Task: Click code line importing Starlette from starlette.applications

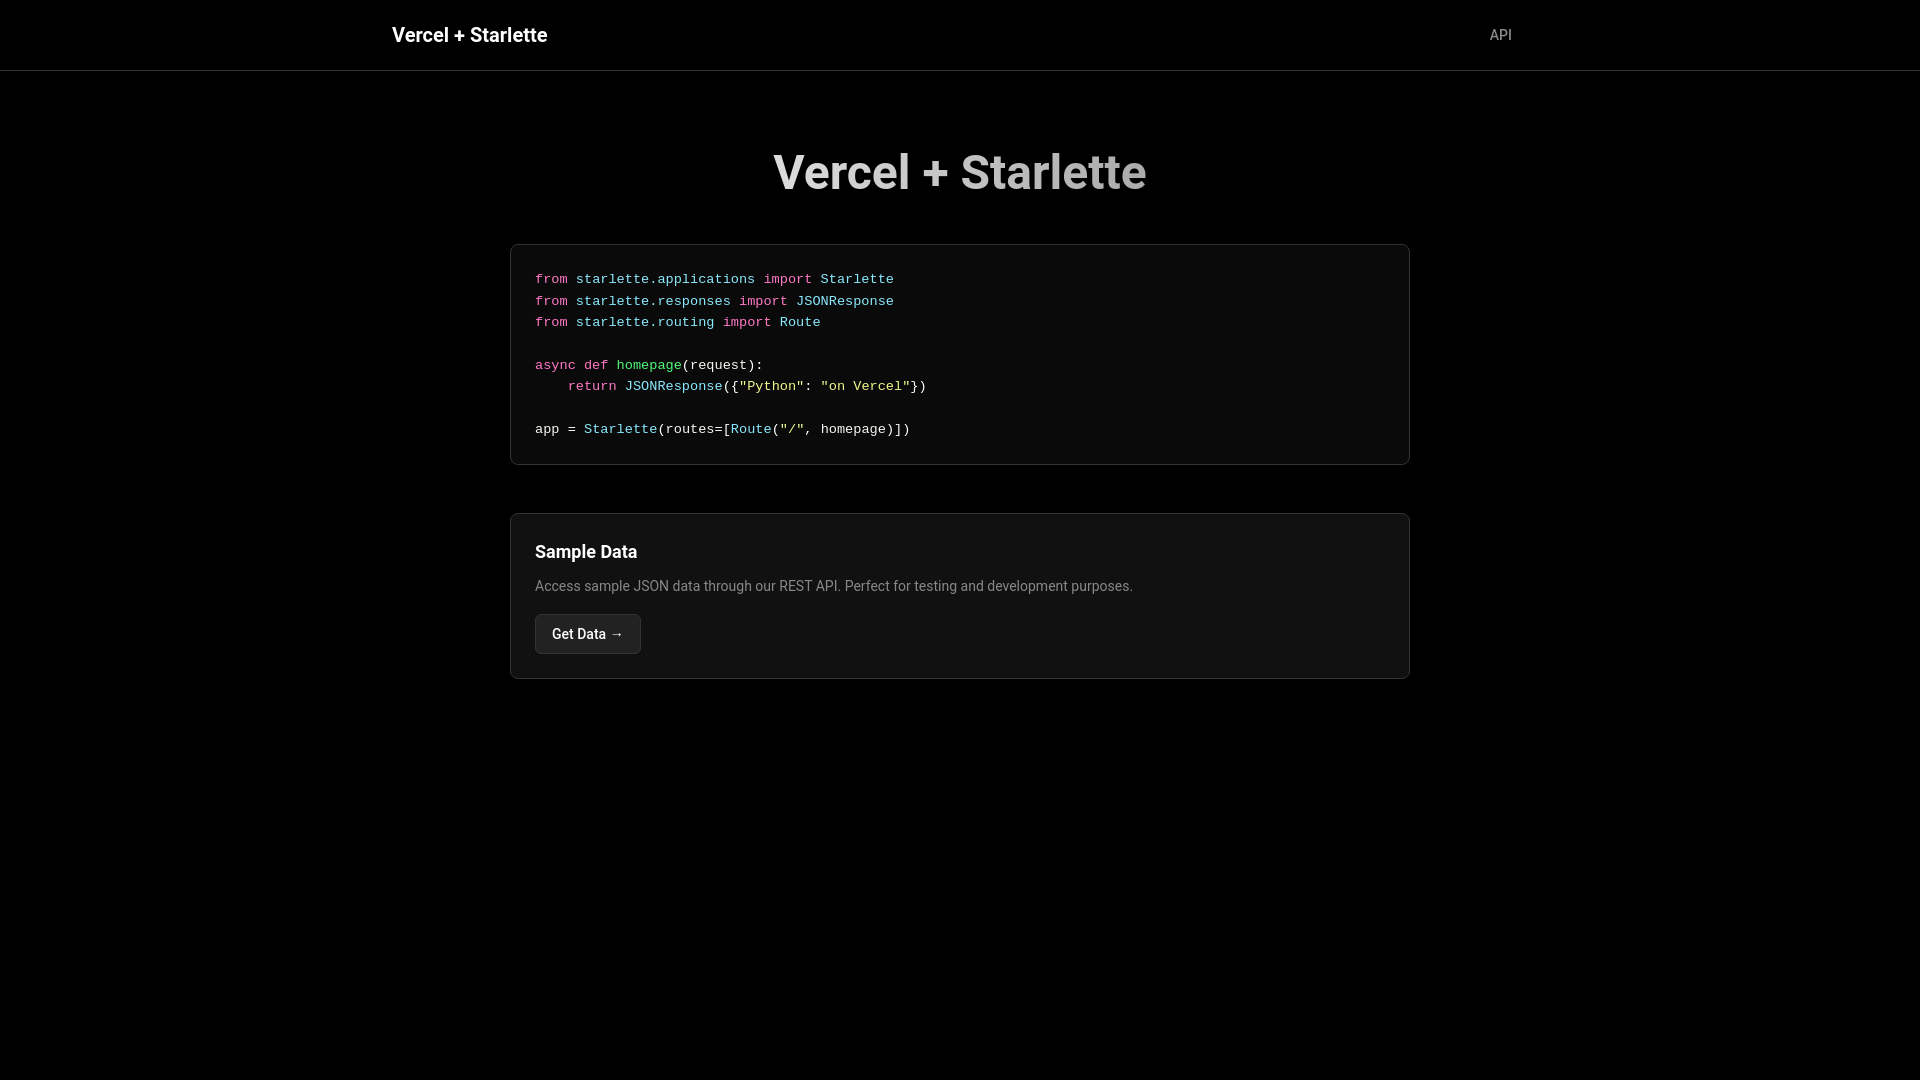Action: coord(714,279)
